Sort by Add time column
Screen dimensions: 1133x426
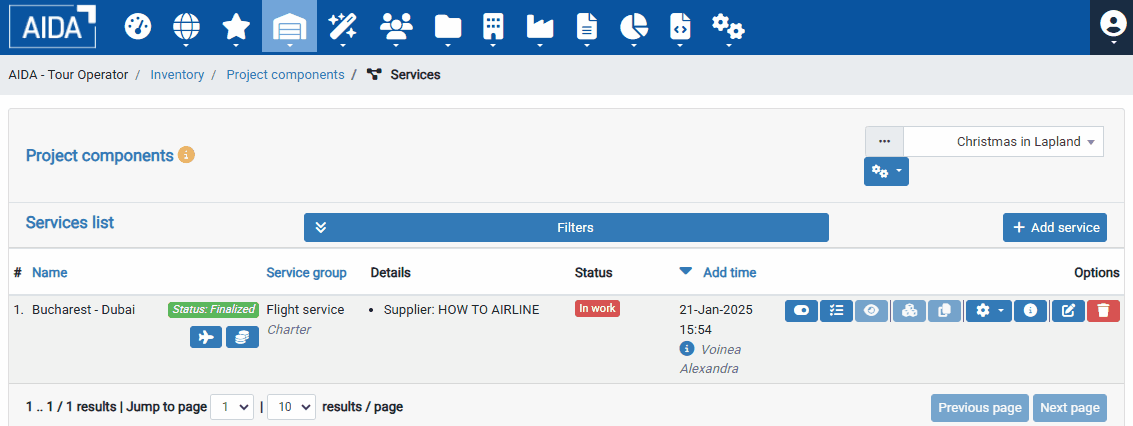click(730, 272)
